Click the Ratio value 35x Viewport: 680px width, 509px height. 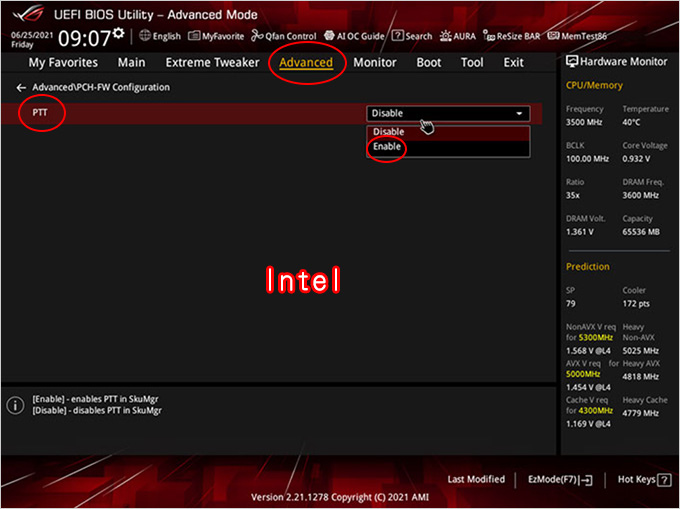point(572,196)
